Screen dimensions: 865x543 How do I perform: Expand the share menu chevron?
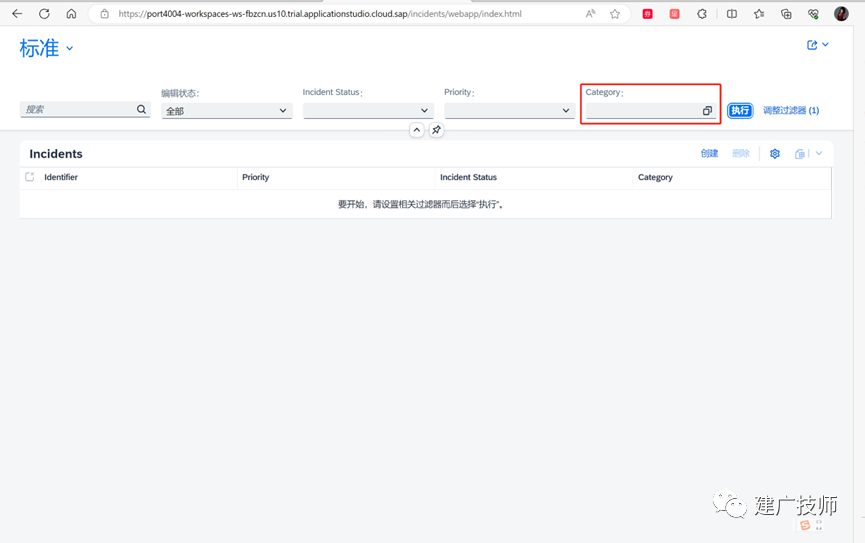[825, 45]
